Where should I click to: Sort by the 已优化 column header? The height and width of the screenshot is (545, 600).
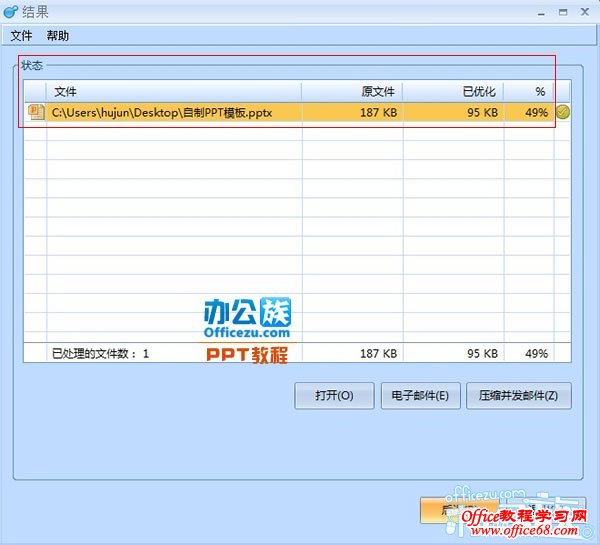pyautogui.click(x=453, y=92)
